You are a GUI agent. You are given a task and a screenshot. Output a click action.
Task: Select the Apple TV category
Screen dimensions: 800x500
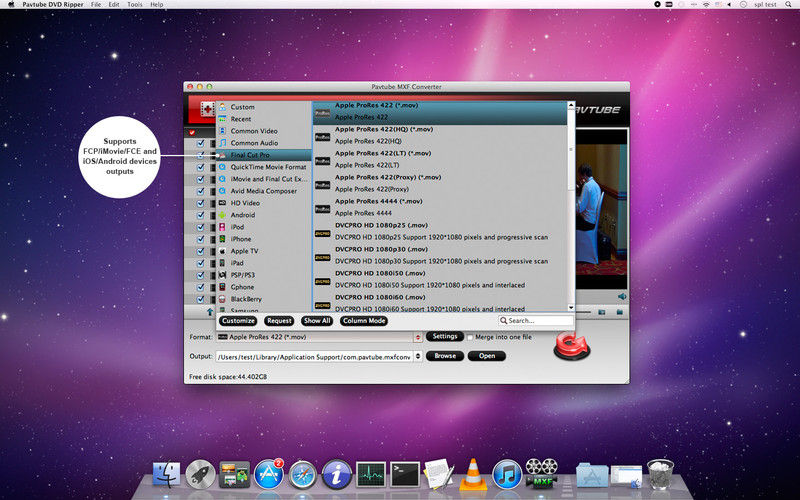tap(264, 251)
